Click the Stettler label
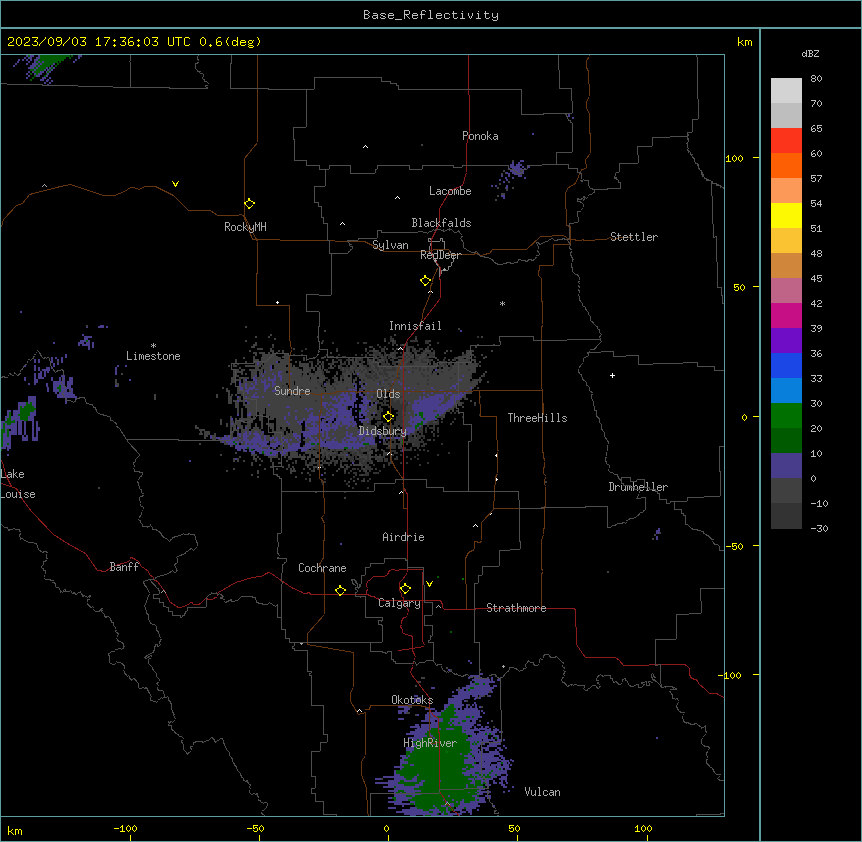The height and width of the screenshot is (842, 862). click(x=634, y=237)
